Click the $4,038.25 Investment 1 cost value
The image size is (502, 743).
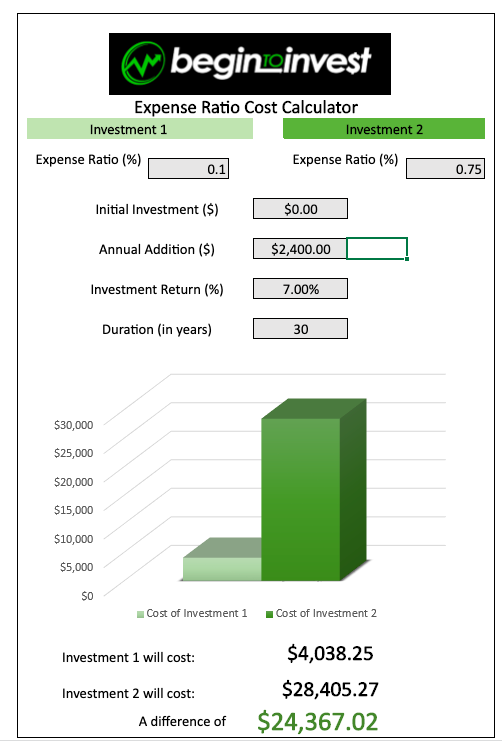[x=330, y=653]
